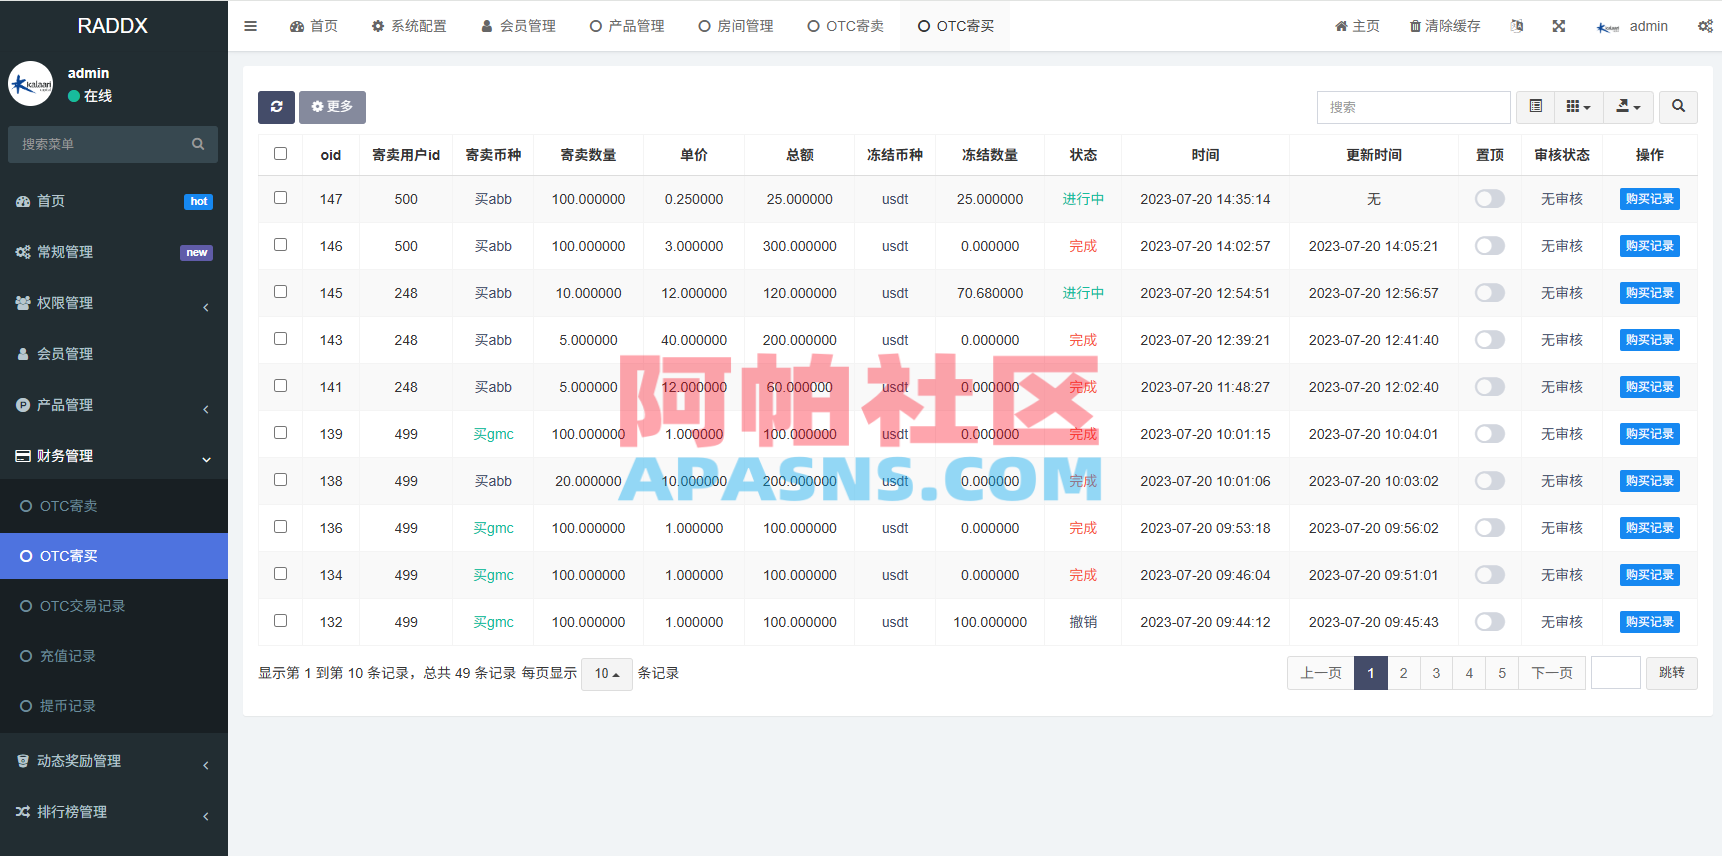
Task: Check the row checkbox for oid 143
Action: pyautogui.click(x=280, y=339)
